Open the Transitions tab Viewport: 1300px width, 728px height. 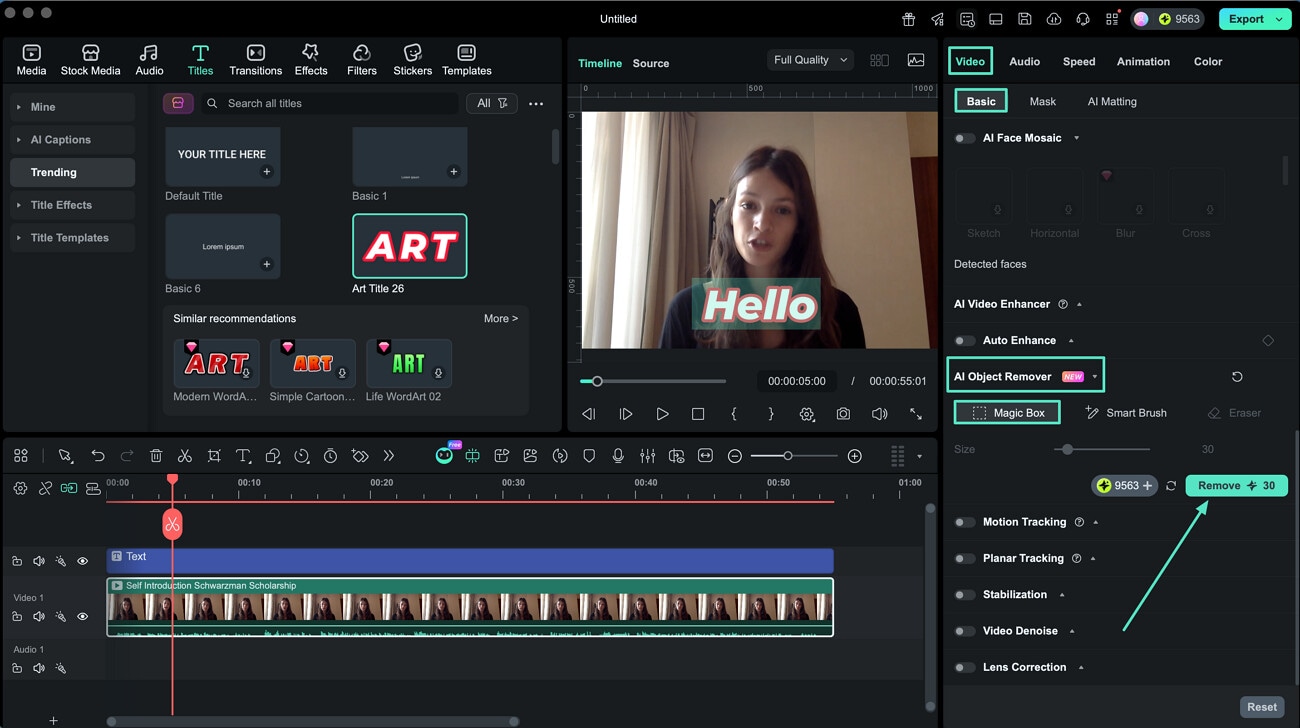point(255,58)
